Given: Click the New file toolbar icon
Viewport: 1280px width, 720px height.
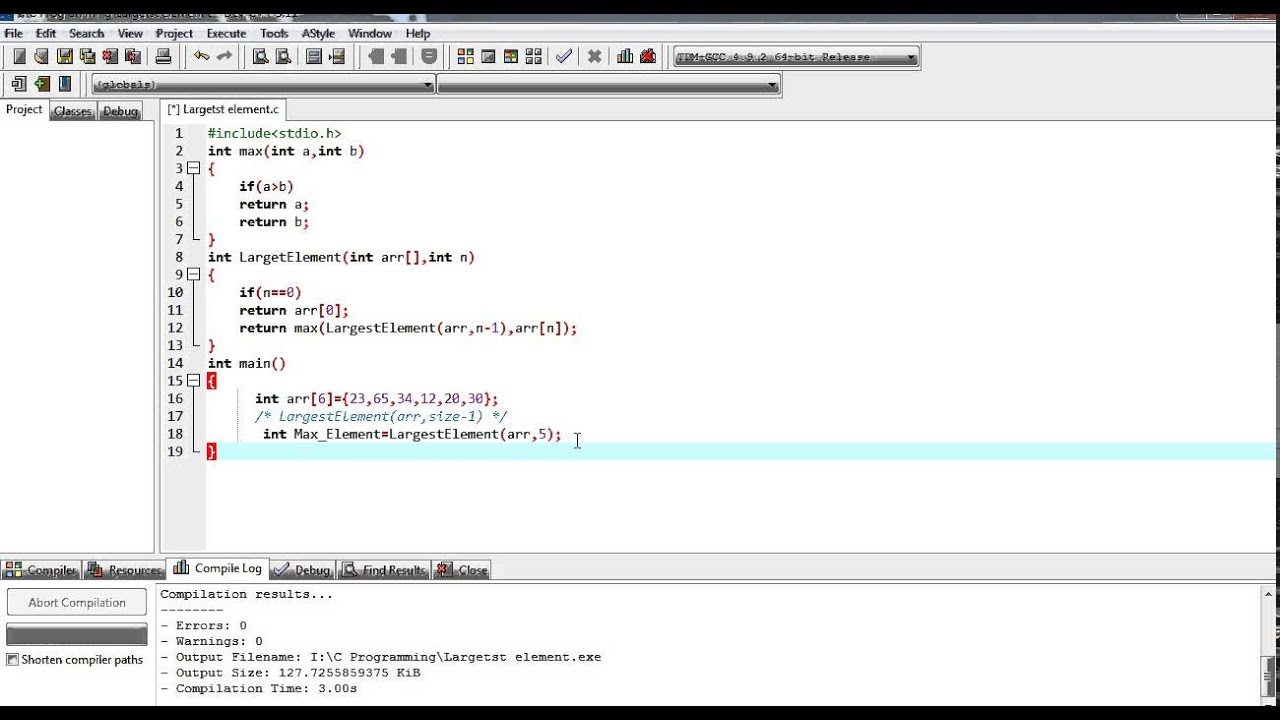Looking at the screenshot, I should click(19, 57).
